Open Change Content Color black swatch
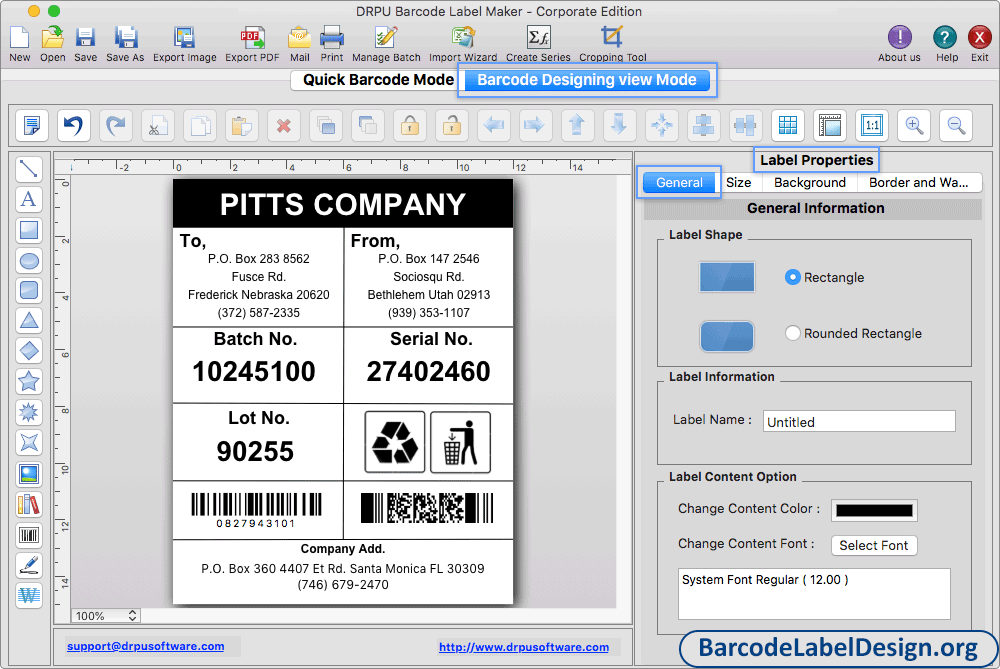 [874, 510]
